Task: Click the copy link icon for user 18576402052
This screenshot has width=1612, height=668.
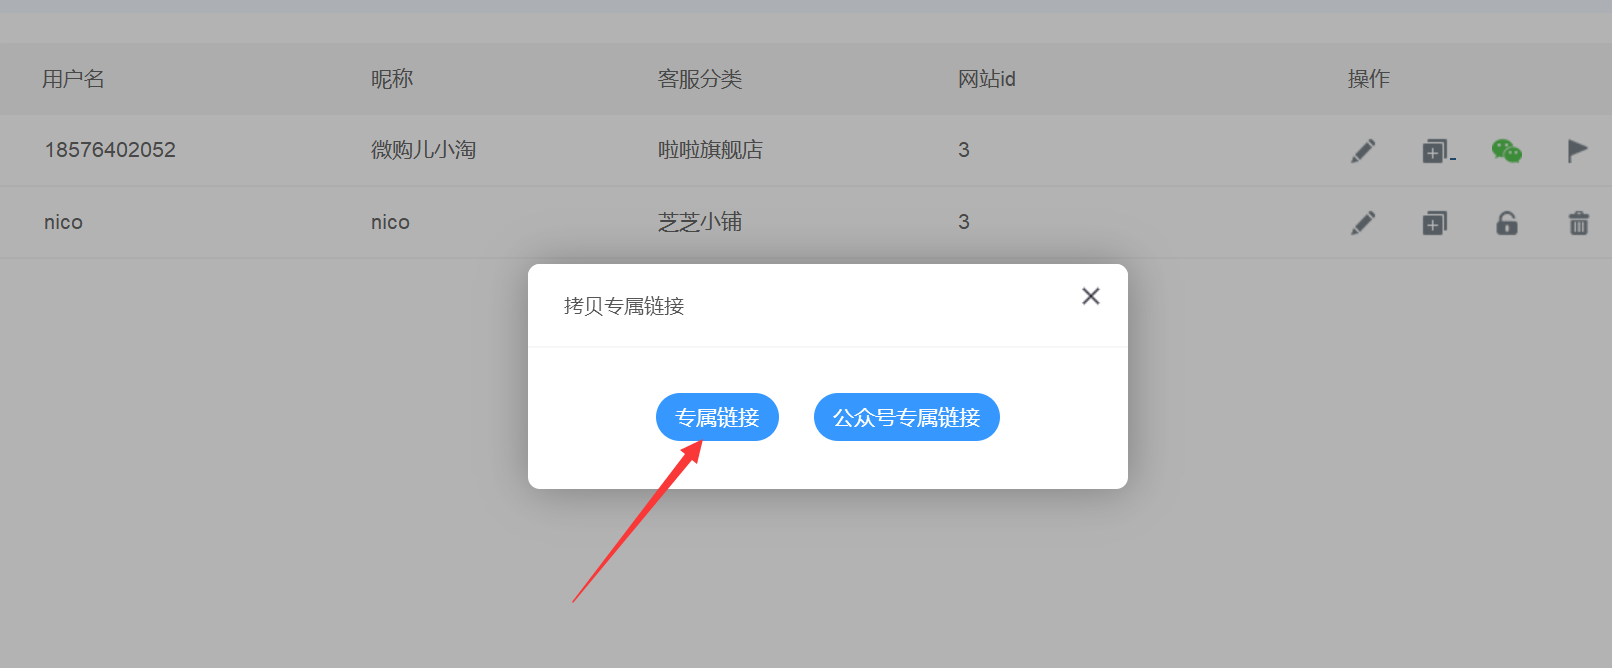Action: [1437, 151]
